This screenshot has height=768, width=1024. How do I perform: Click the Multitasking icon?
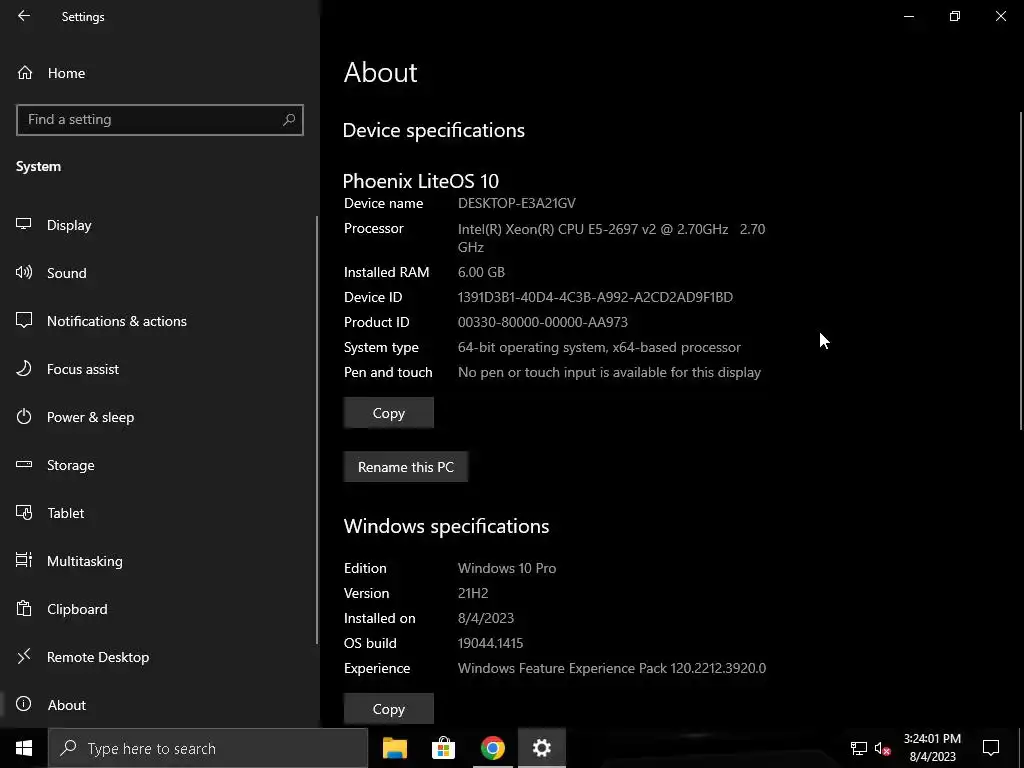24,560
